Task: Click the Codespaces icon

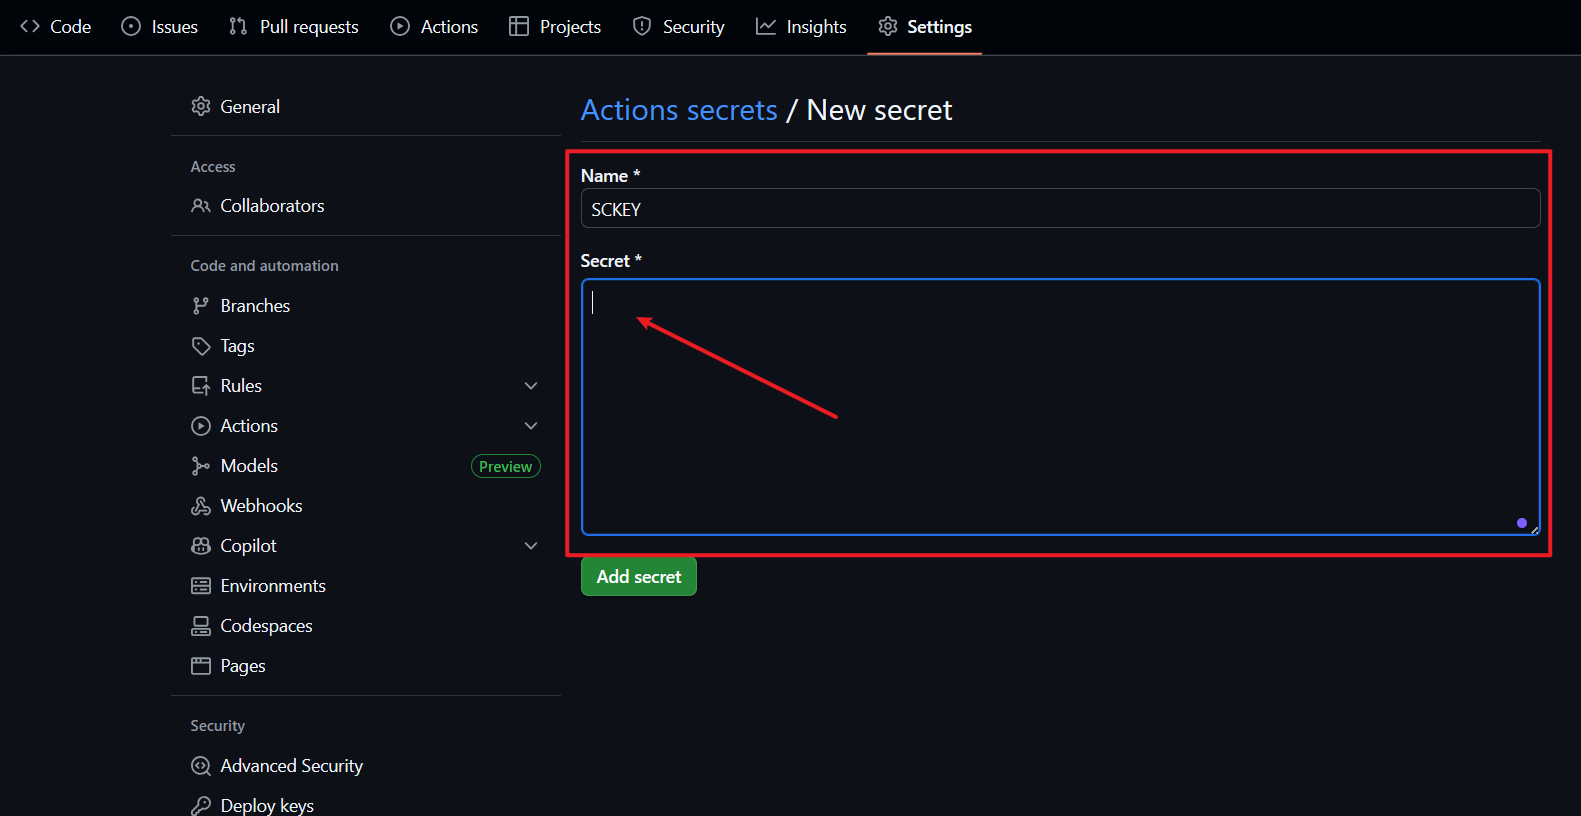Action: (x=201, y=625)
